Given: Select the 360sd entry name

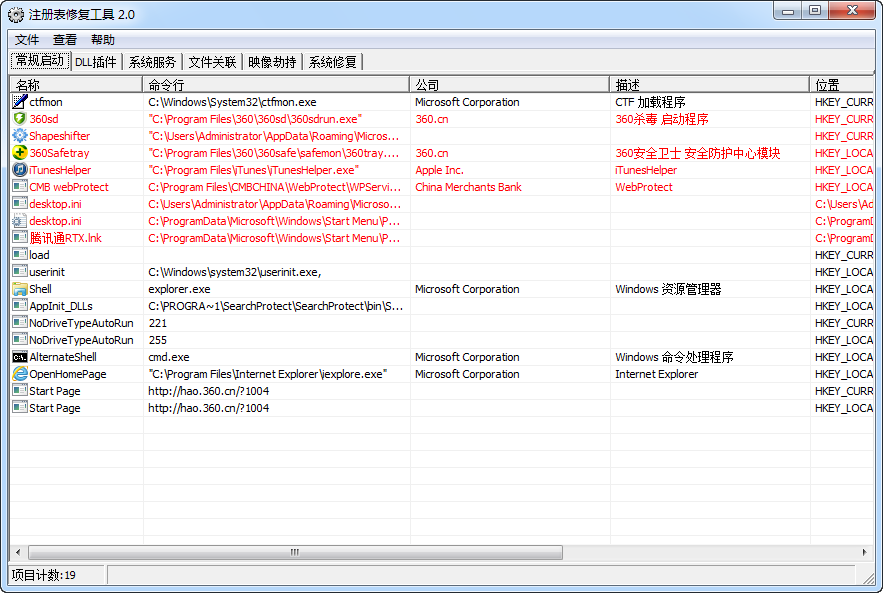Looking at the screenshot, I should (x=44, y=119).
